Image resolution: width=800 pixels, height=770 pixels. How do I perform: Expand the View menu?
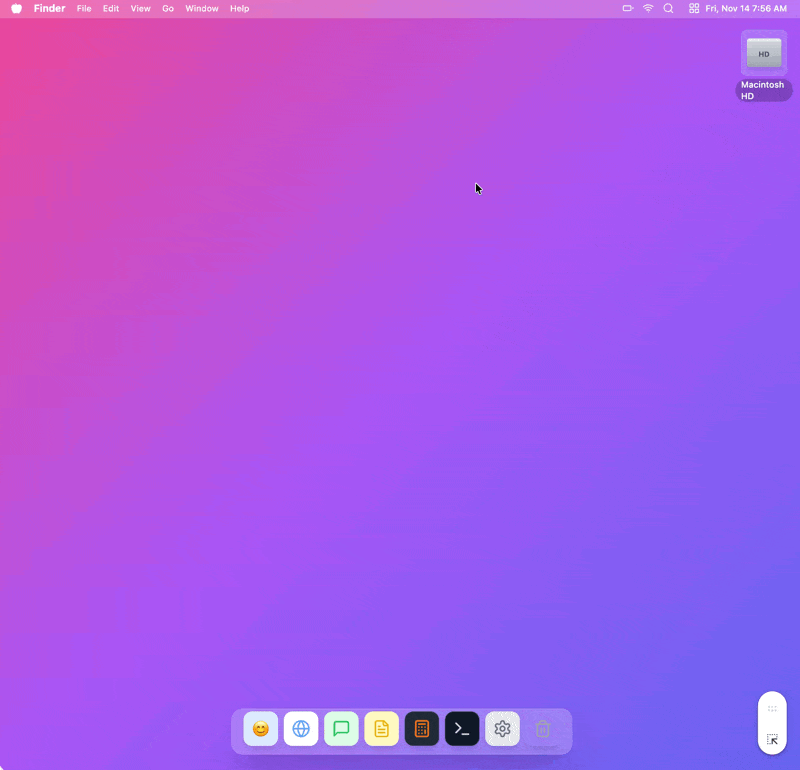tap(140, 8)
